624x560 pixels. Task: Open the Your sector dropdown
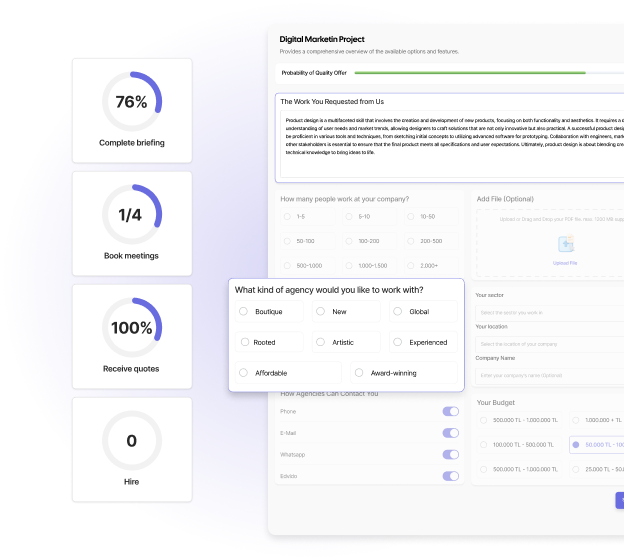tap(550, 312)
